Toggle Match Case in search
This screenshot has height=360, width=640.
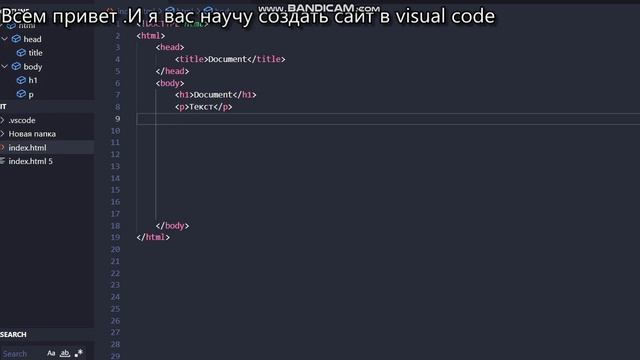coord(51,353)
